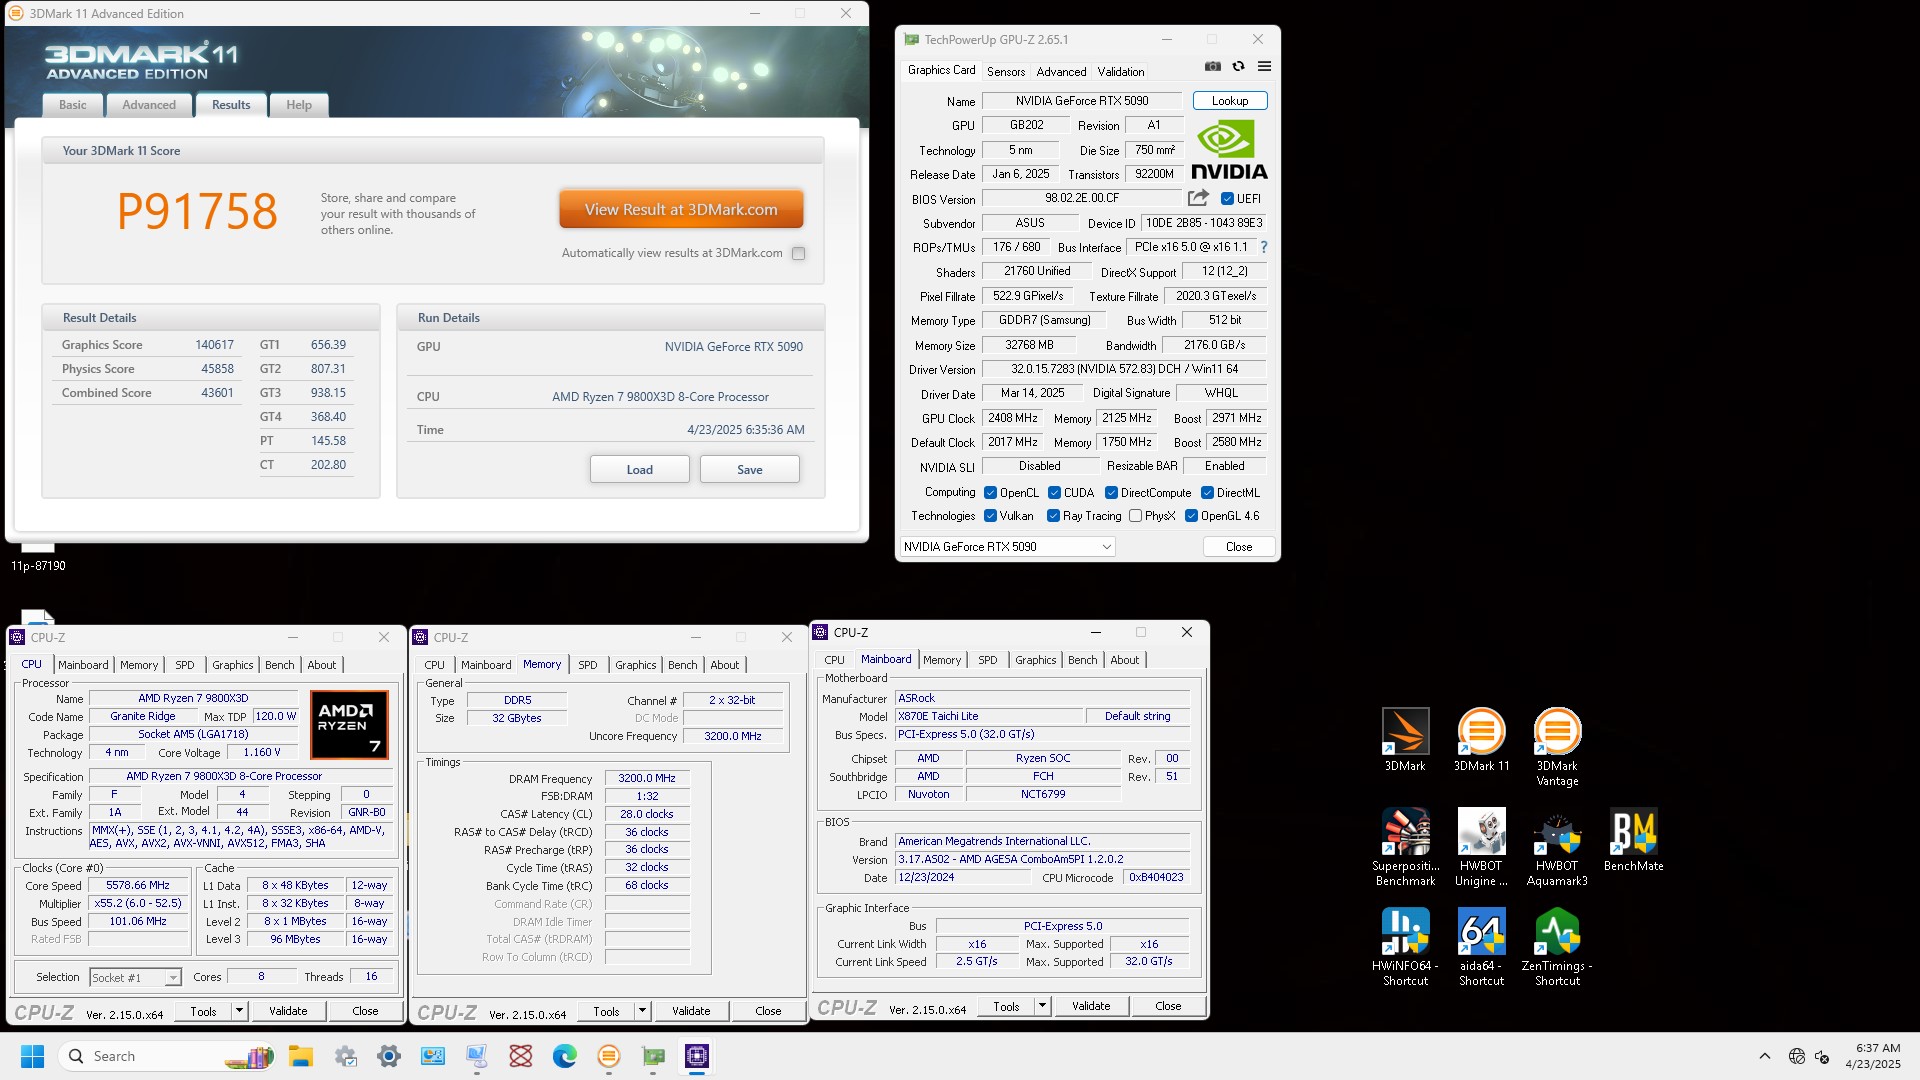
Task: Open the HWBOT Aquamark3 shortcut
Action: tap(1557, 848)
